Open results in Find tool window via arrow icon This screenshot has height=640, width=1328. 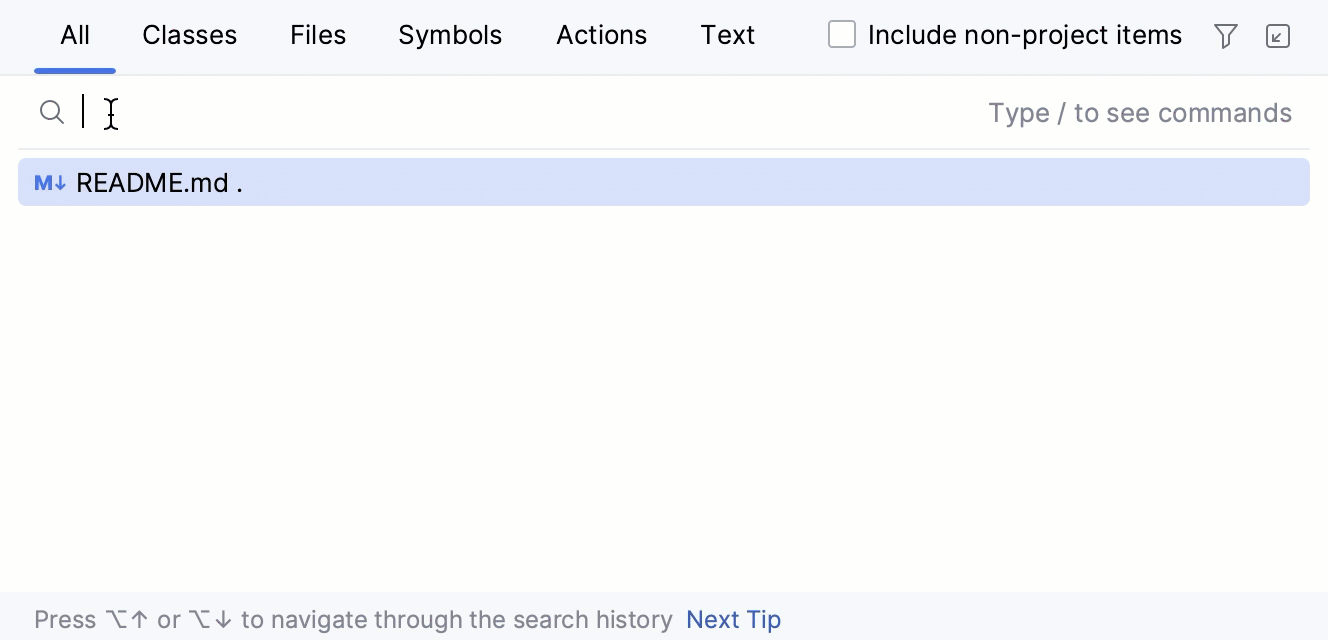pyautogui.click(x=1278, y=36)
